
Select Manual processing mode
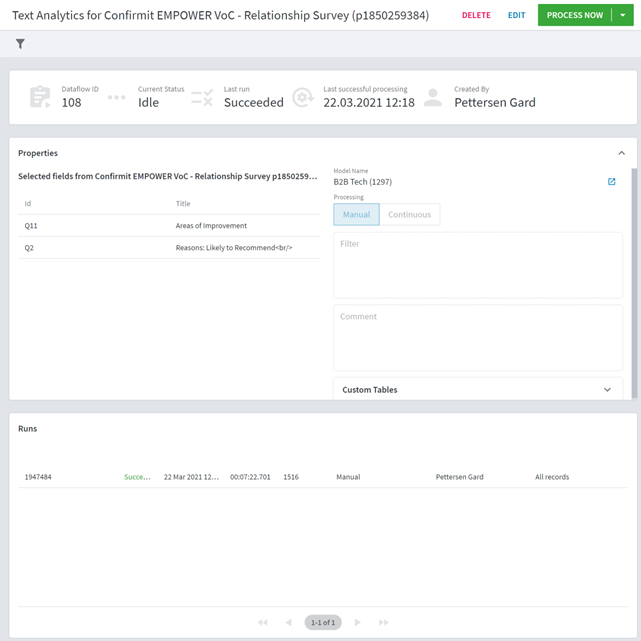click(x=356, y=215)
